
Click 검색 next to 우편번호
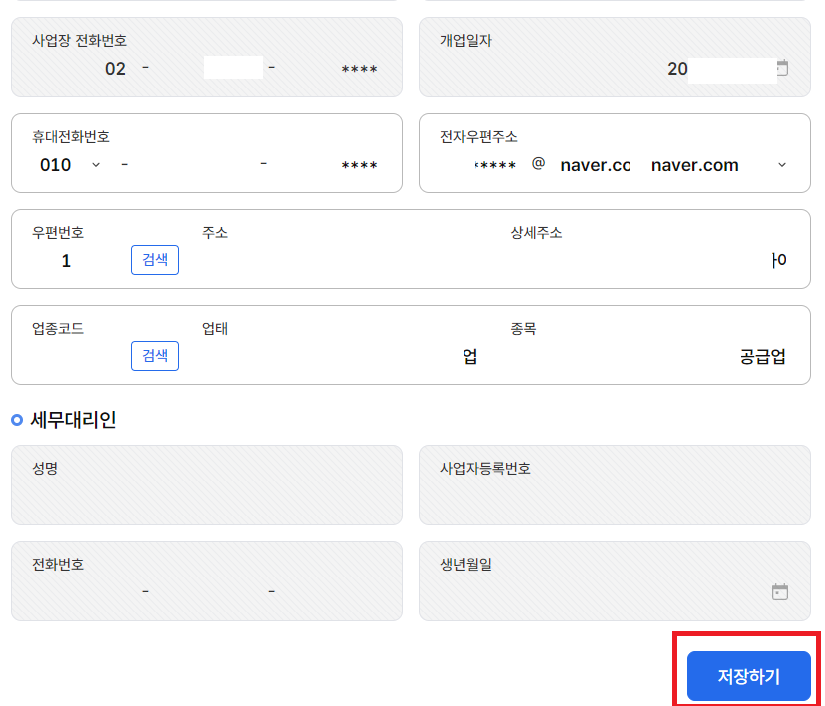154,260
